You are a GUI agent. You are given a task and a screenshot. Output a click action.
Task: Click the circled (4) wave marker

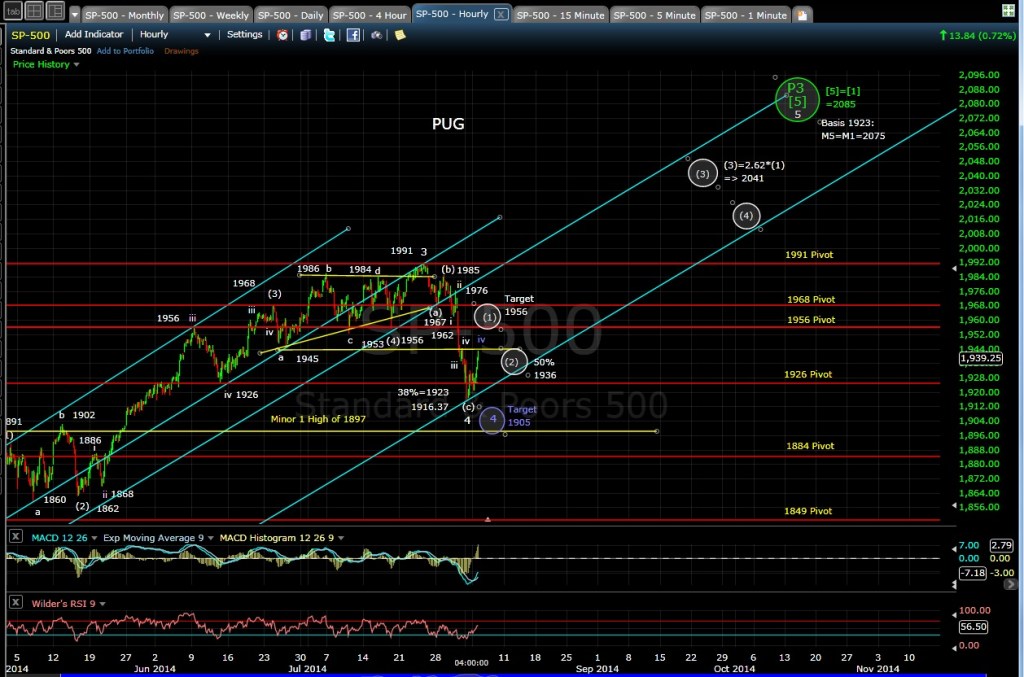(746, 215)
